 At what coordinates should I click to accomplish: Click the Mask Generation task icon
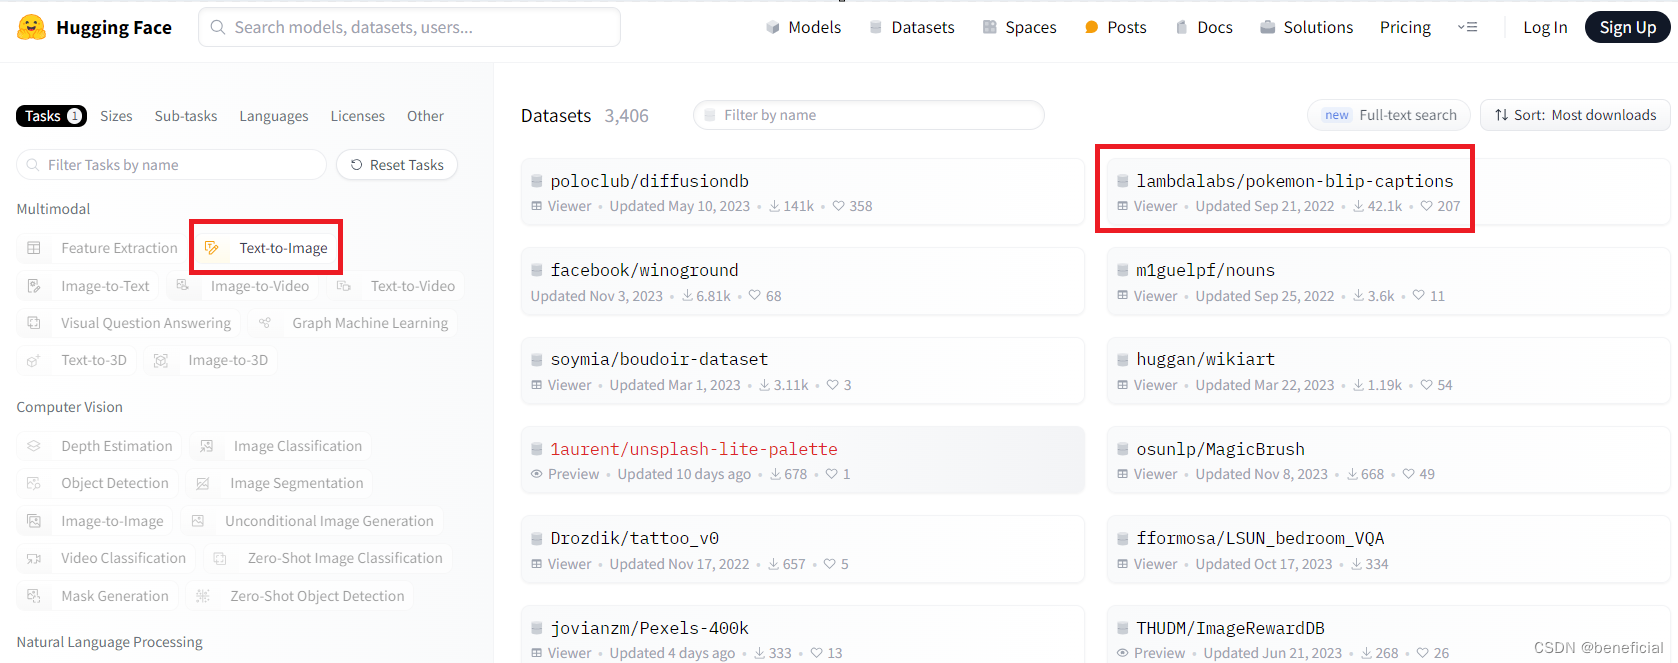(x=34, y=596)
